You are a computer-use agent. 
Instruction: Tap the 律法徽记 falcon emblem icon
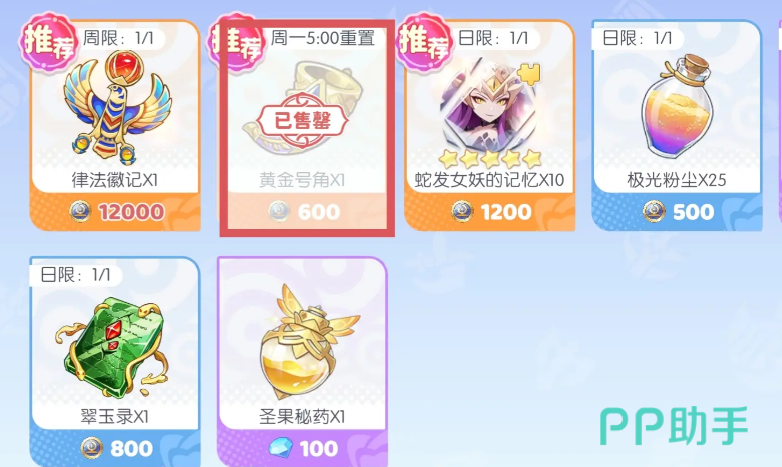pos(117,108)
